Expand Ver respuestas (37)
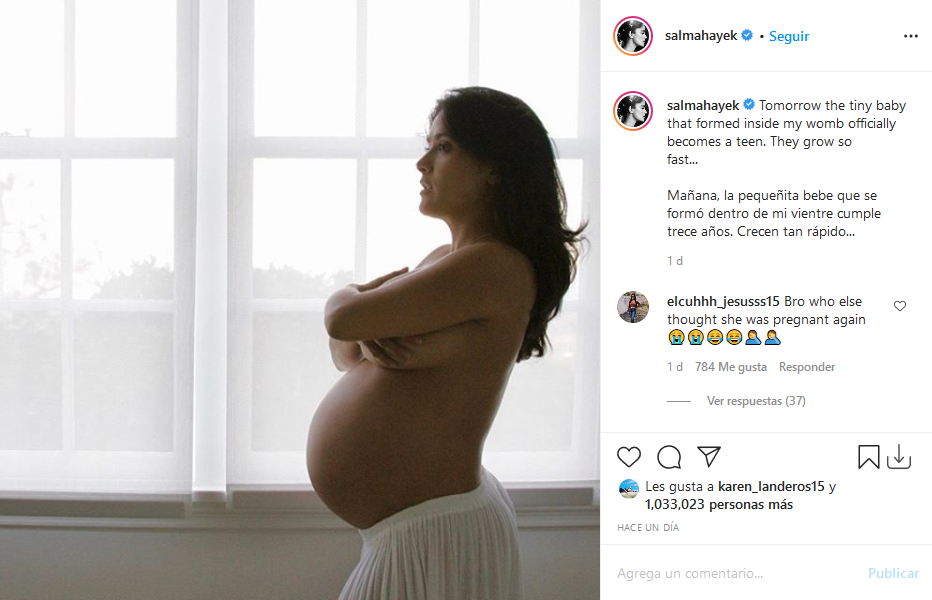The width and height of the screenshot is (932, 600). tap(756, 401)
